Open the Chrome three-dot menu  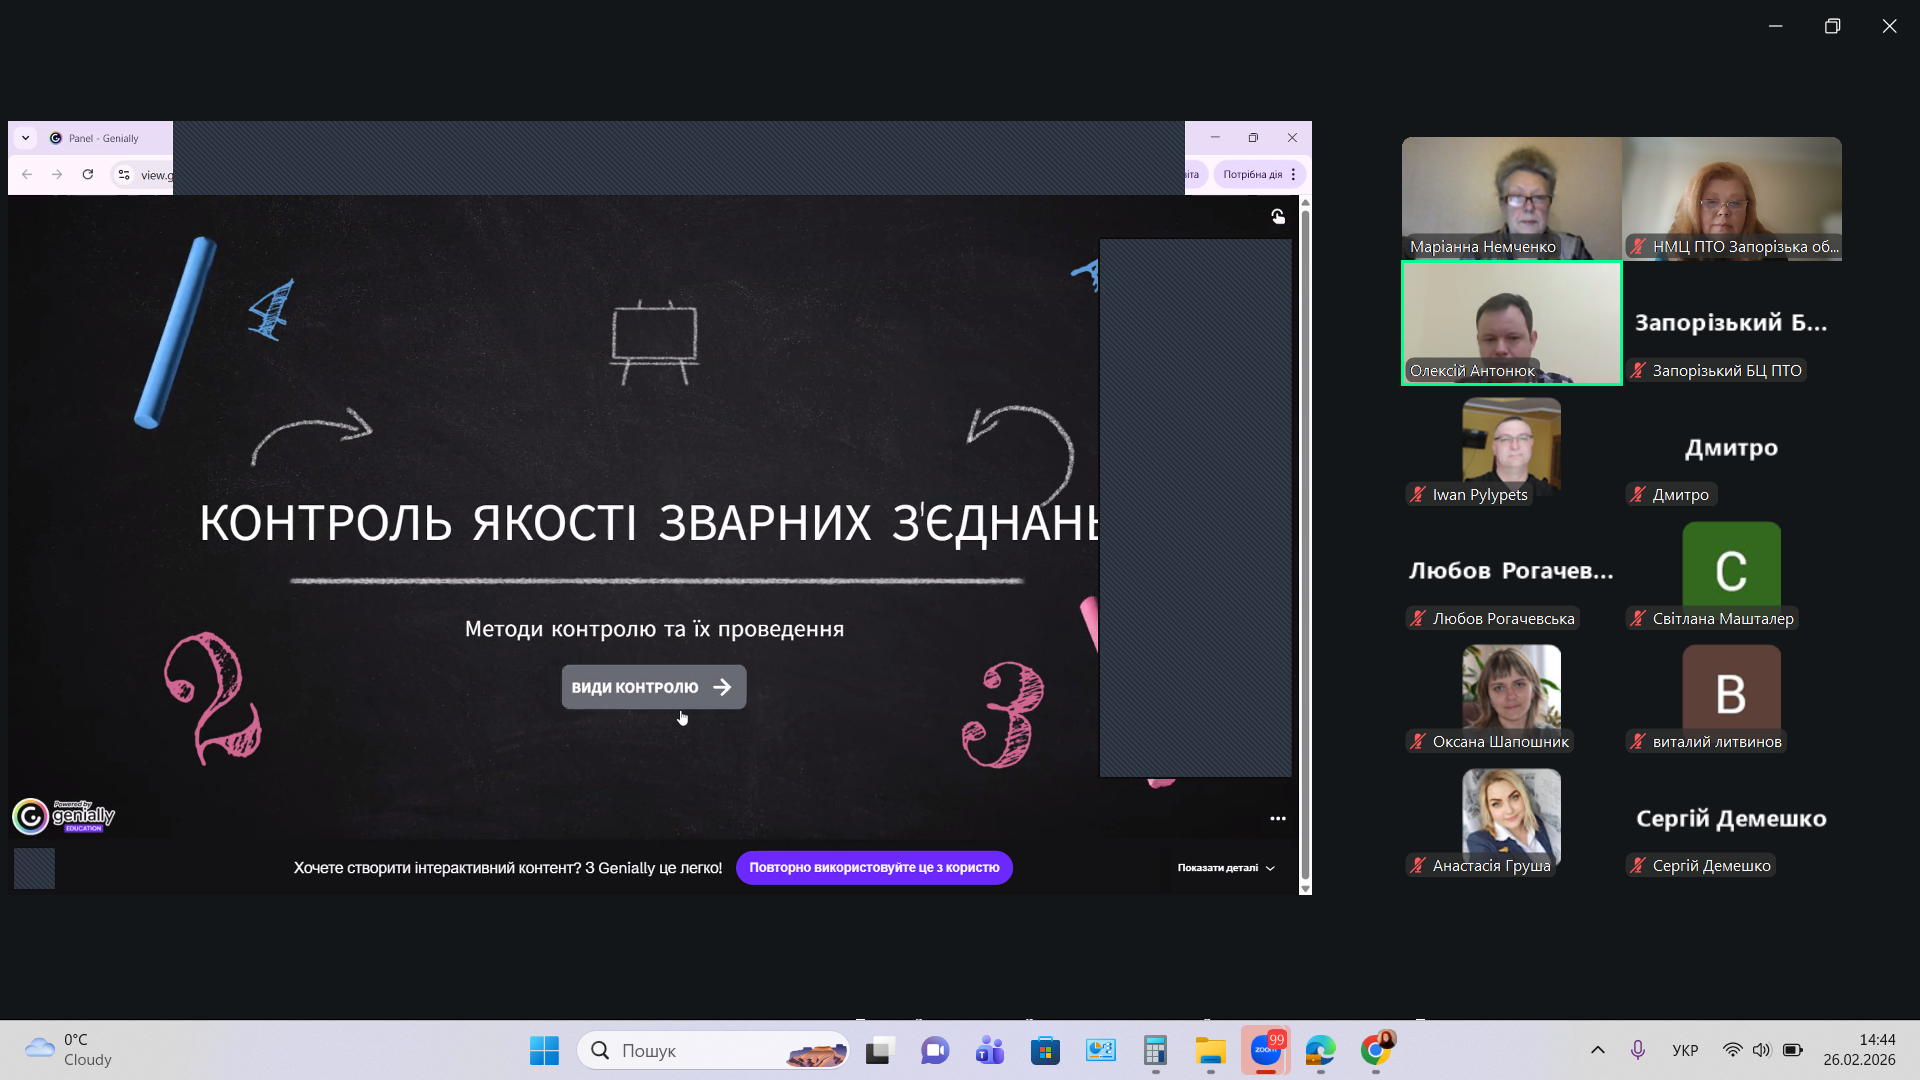pos(1293,174)
